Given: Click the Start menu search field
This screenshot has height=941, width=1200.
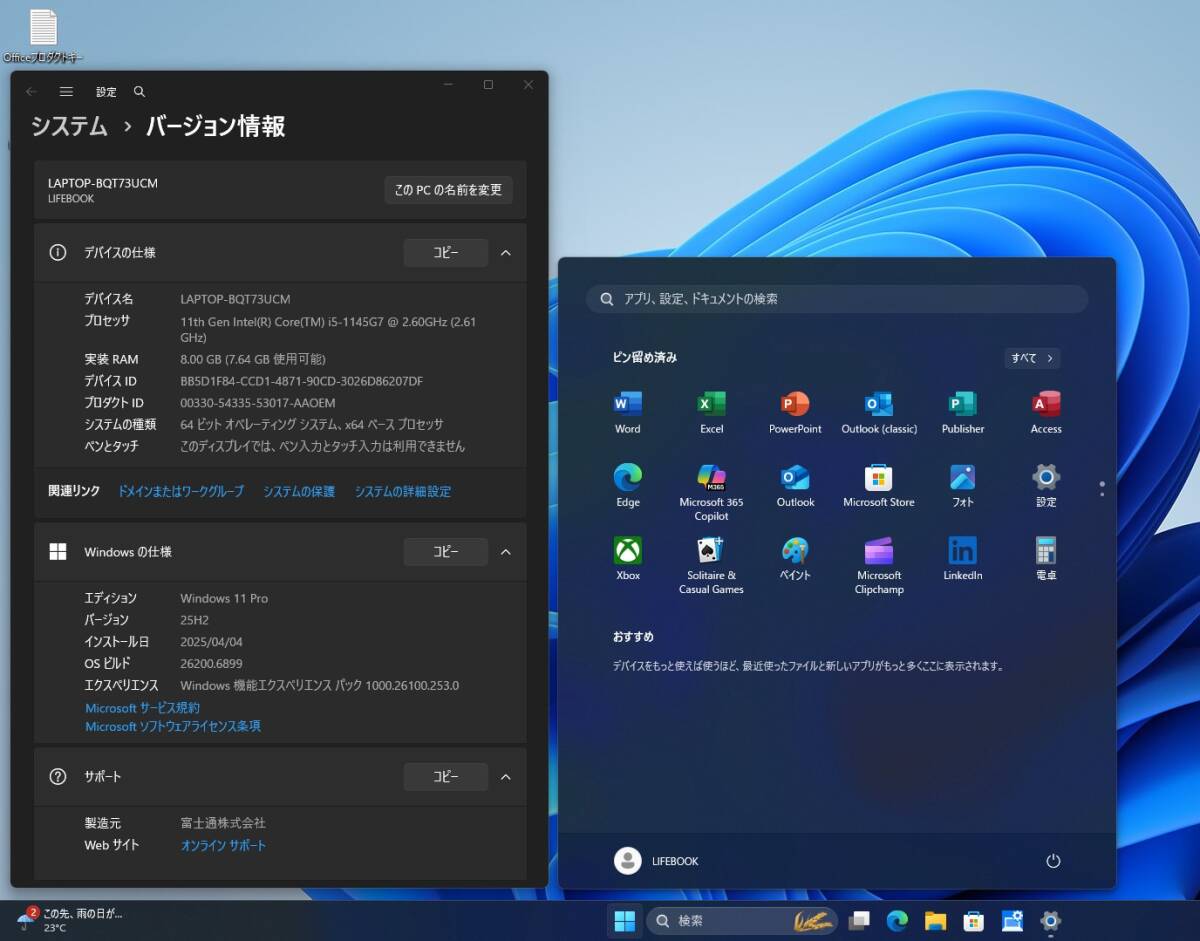Looking at the screenshot, I should tap(836, 299).
